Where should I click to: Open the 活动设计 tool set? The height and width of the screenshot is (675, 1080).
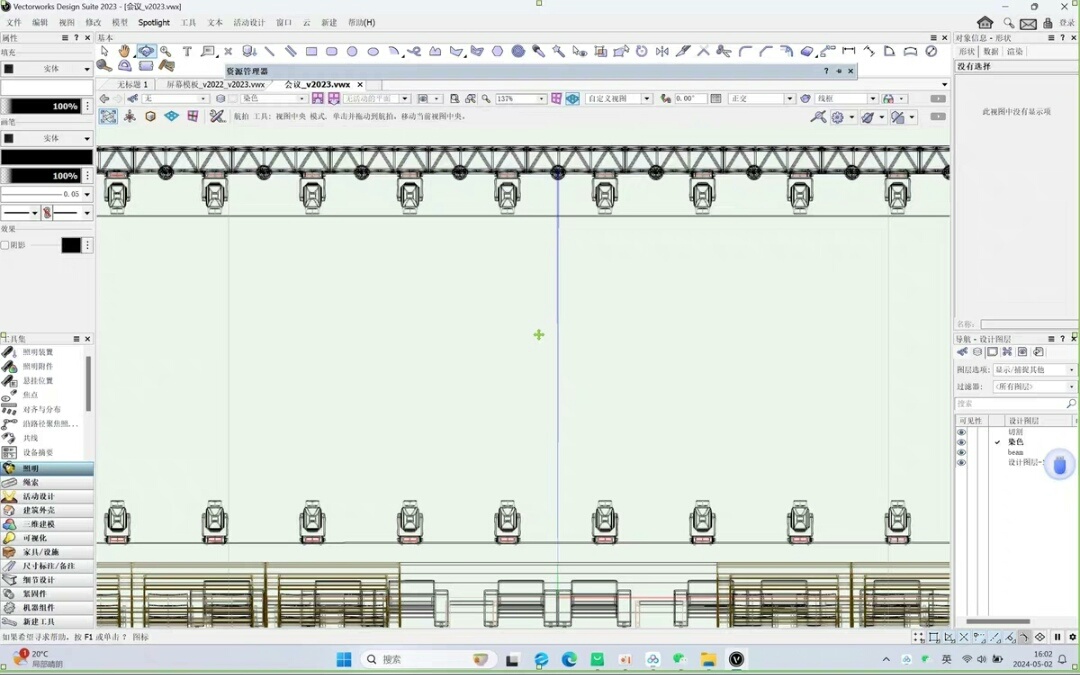[x=39, y=496]
